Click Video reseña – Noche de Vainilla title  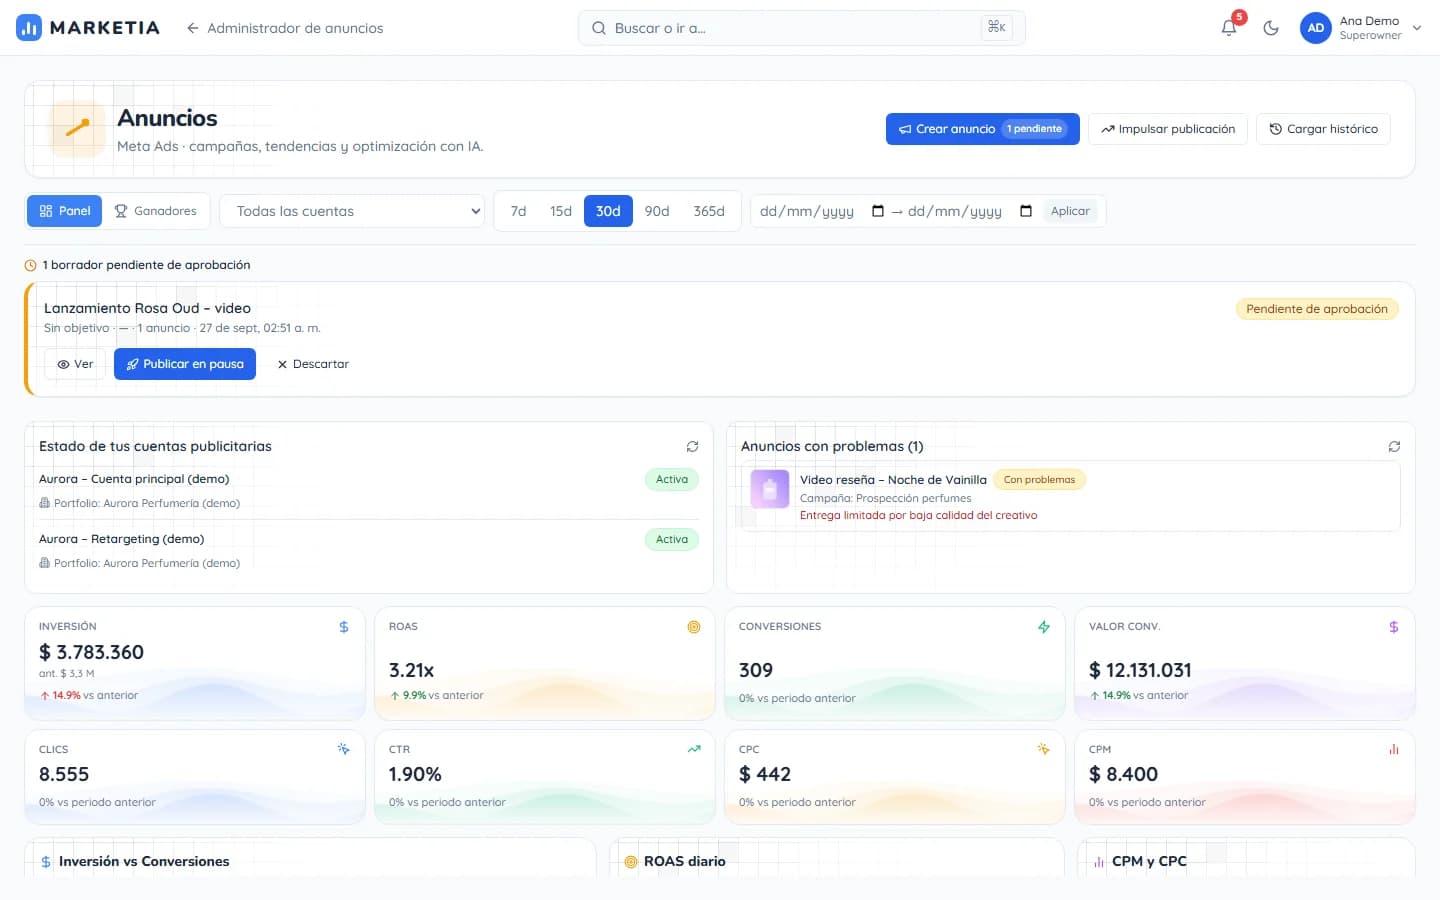pos(893,480)
